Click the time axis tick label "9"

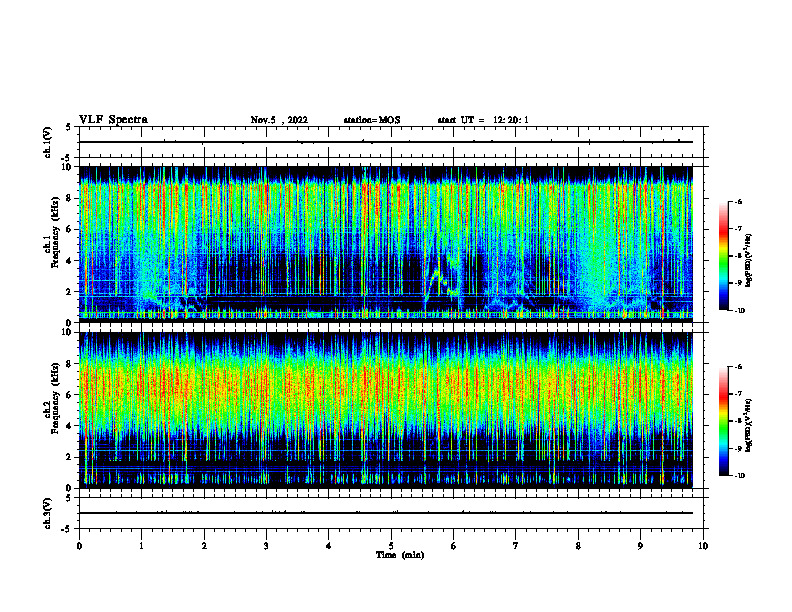pyautogui.click(x=640, y=546)
